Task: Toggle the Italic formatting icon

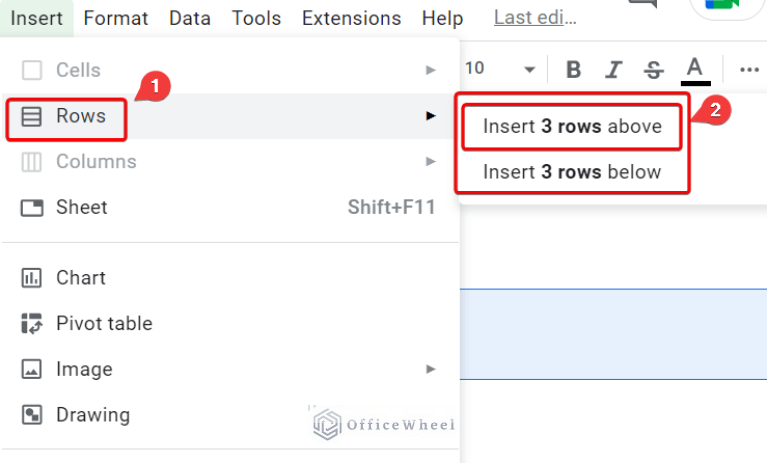Action: point(613,69)
